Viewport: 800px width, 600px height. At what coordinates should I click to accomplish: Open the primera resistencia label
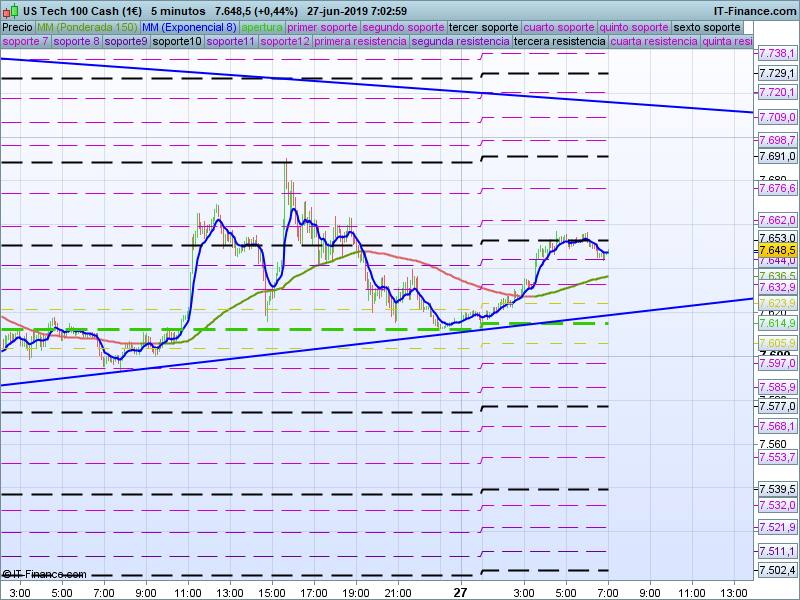coord(360,42)
